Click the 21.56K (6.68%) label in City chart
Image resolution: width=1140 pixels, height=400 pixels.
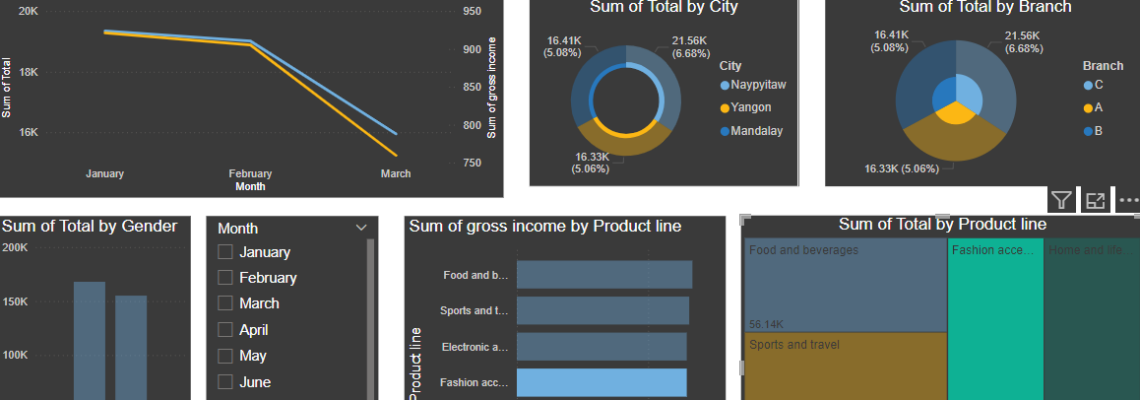[x=692, y=47]
